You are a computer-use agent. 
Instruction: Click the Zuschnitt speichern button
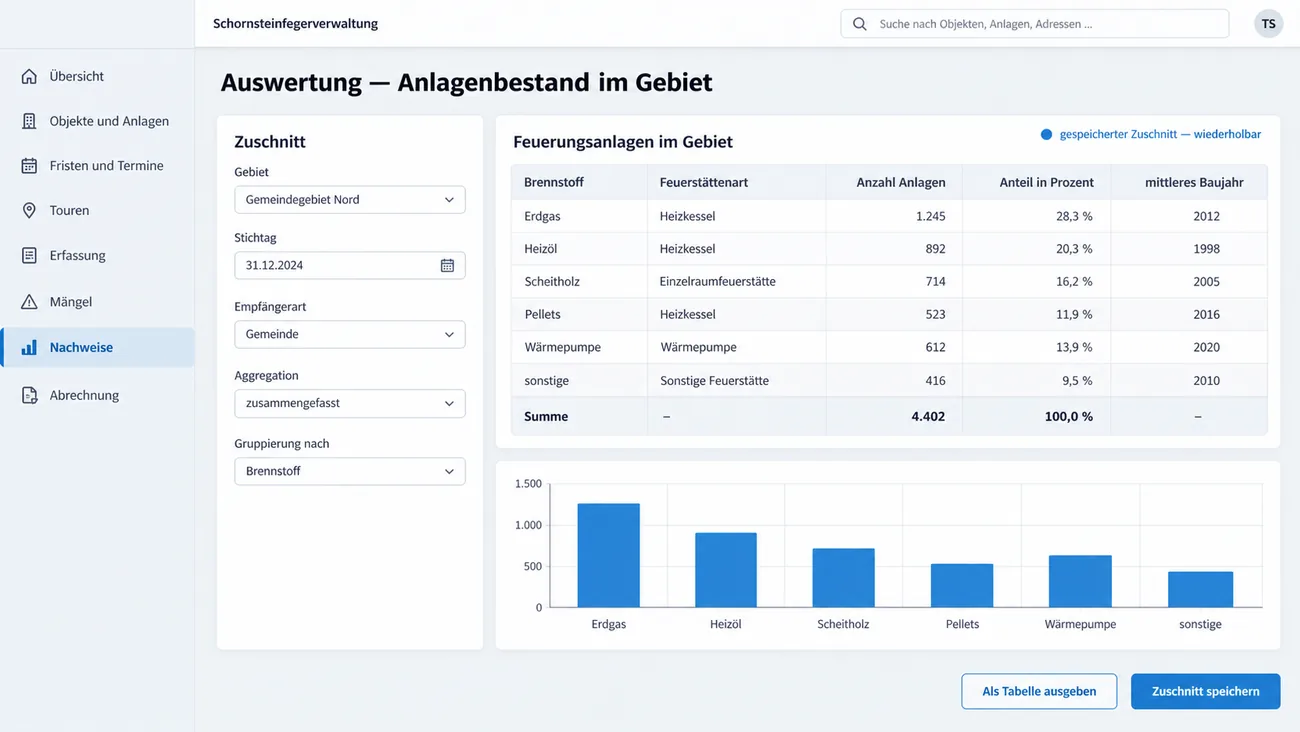(x=1205, y=691)
